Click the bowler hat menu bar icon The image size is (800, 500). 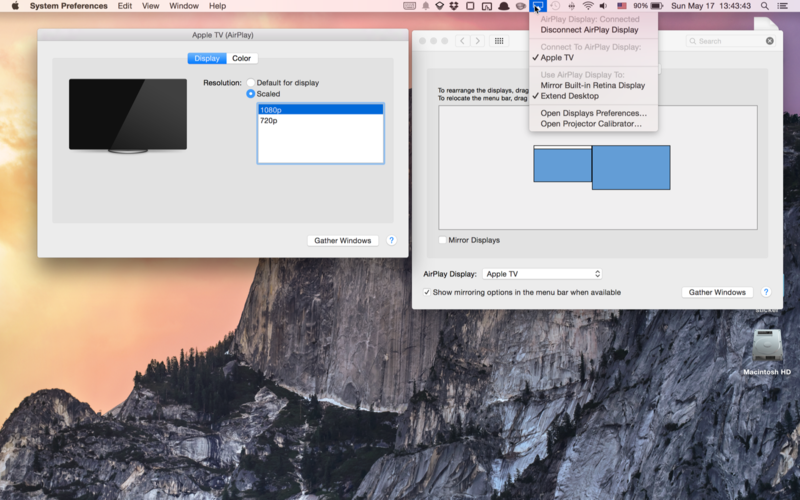(x=504, y=6)
